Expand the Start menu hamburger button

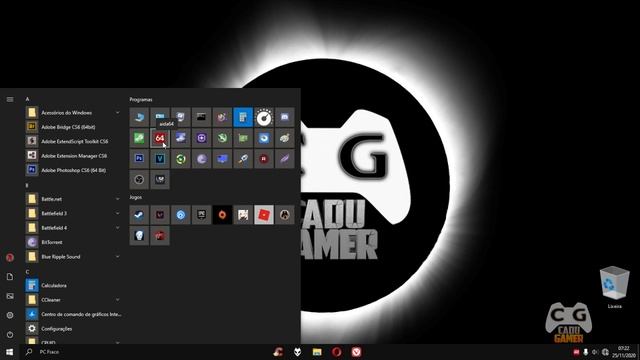(x=10, y=99)
